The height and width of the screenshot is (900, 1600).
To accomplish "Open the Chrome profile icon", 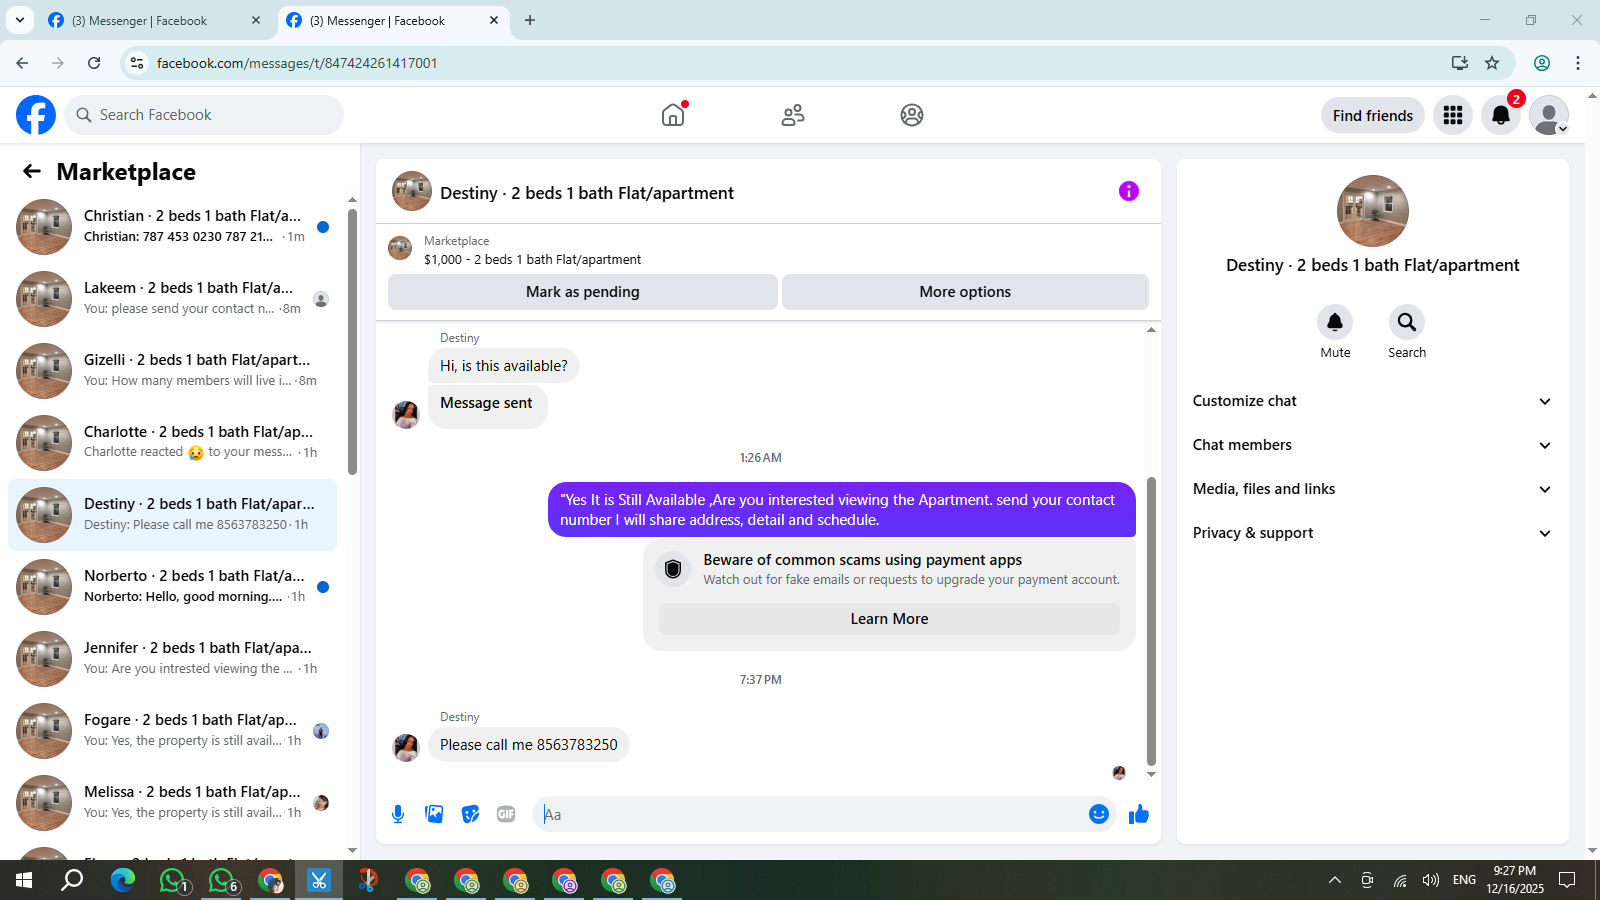I will pyautogui.click(x=1542, y=63).
